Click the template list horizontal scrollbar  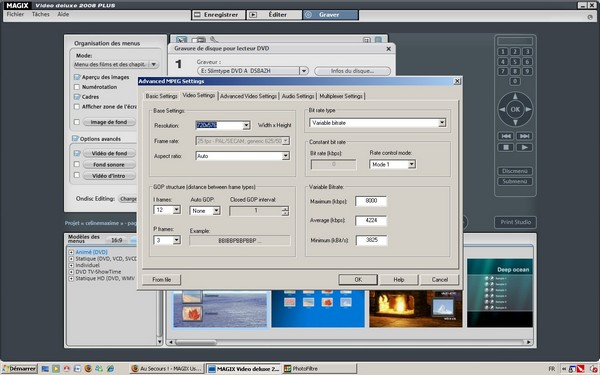pyautogui.click(x=349, y=342)
